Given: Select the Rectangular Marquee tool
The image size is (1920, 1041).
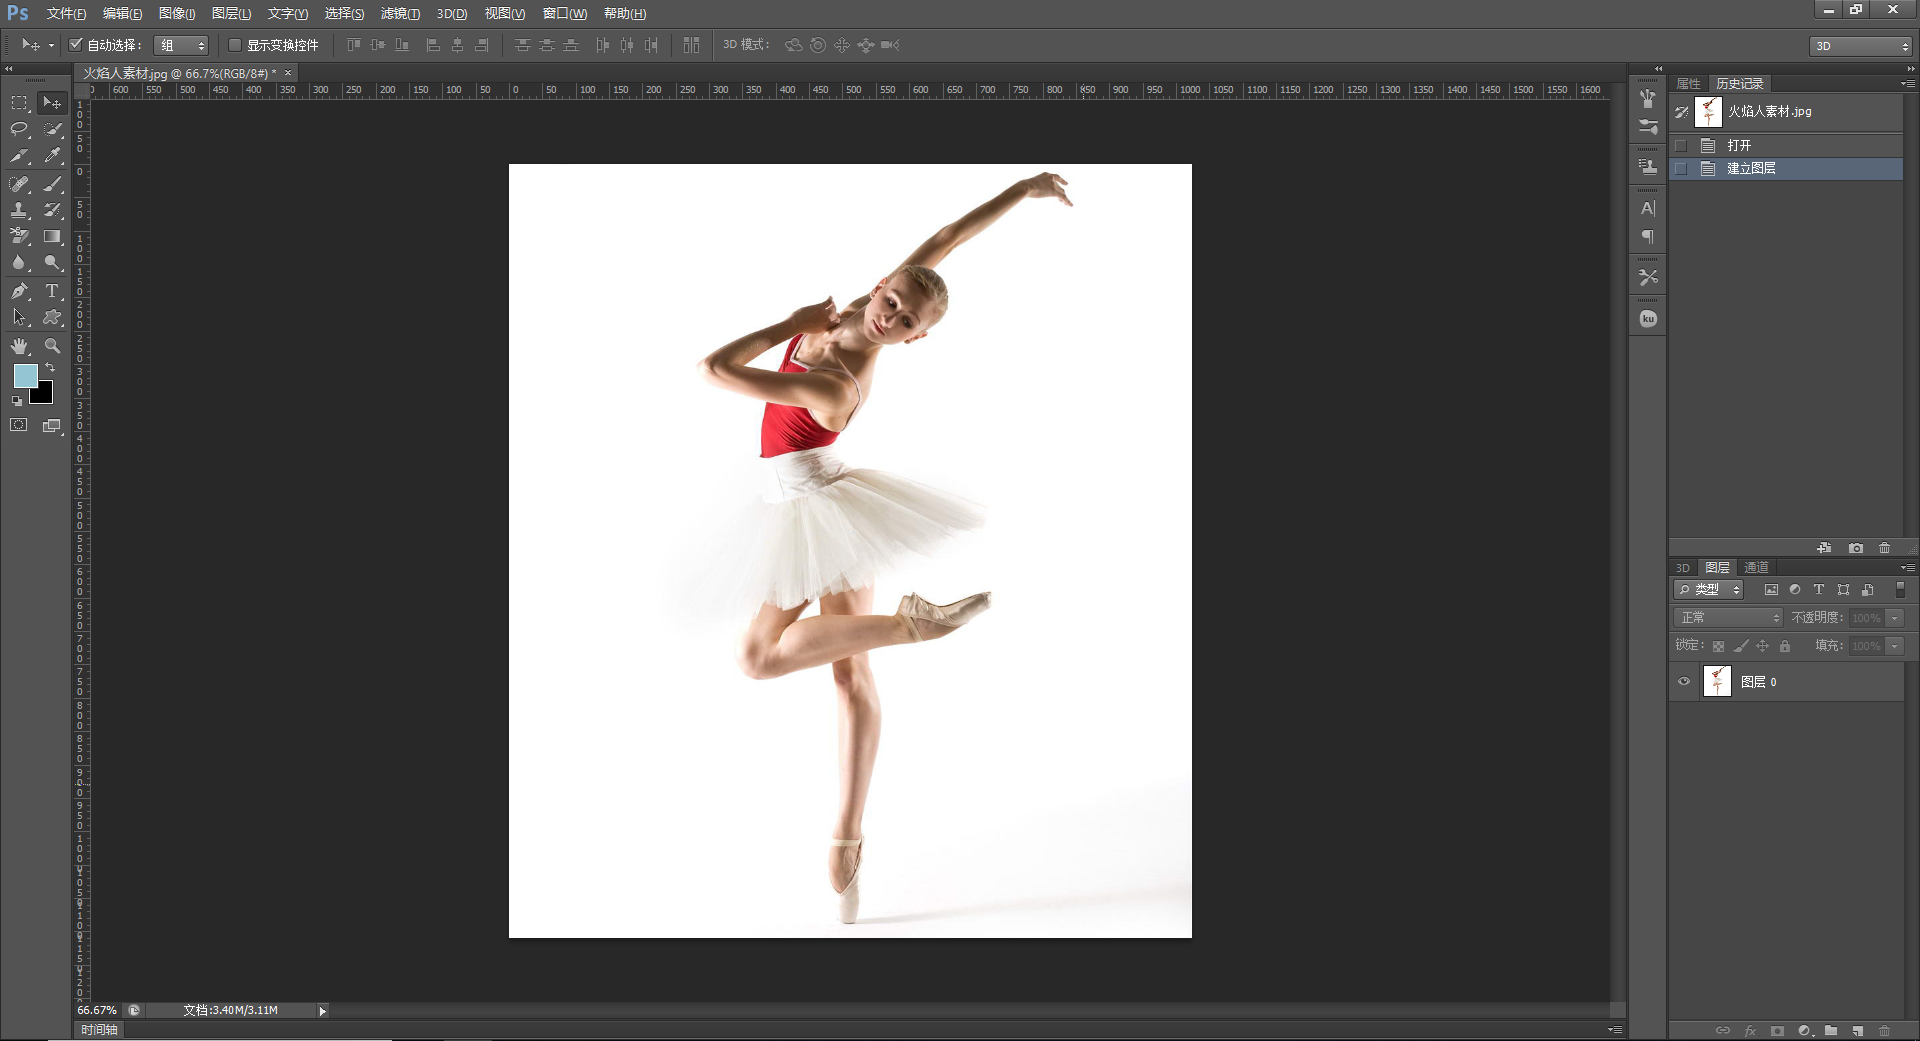Looking at the screenshot, I should click(x=19, y=102).
